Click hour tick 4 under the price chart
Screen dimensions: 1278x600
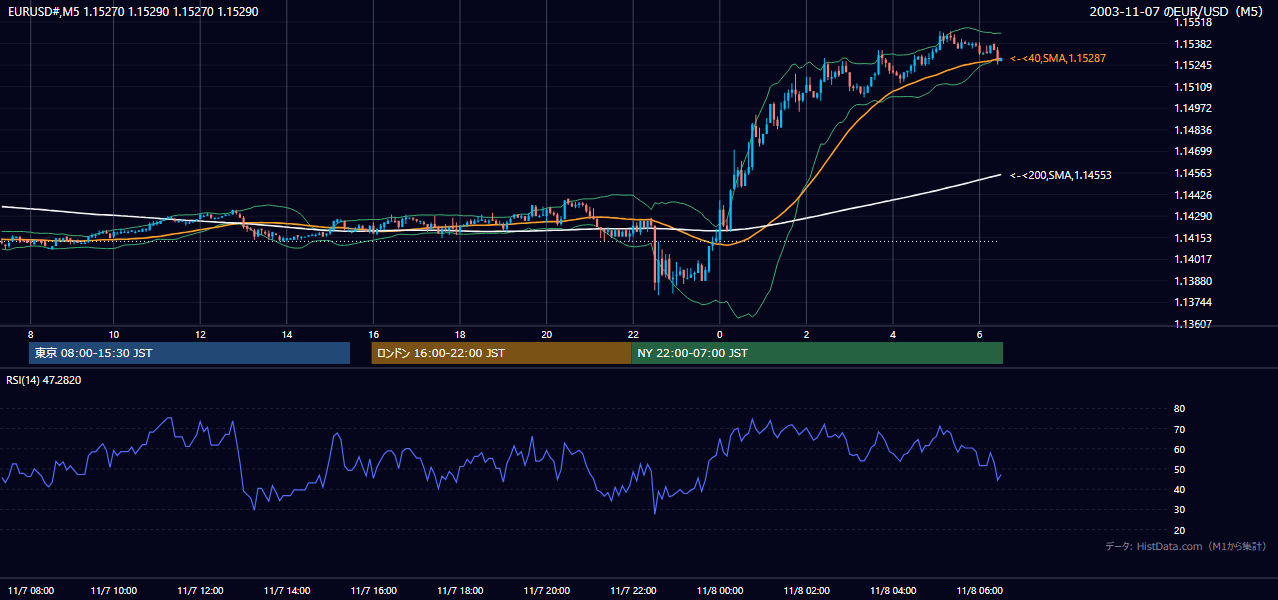893,334
